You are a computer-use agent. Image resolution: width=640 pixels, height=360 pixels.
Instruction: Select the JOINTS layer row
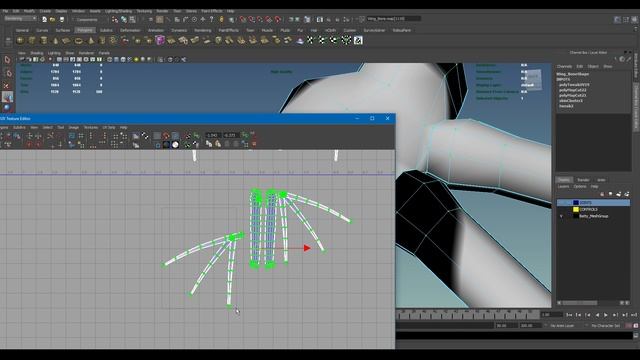tap(593, 202)
